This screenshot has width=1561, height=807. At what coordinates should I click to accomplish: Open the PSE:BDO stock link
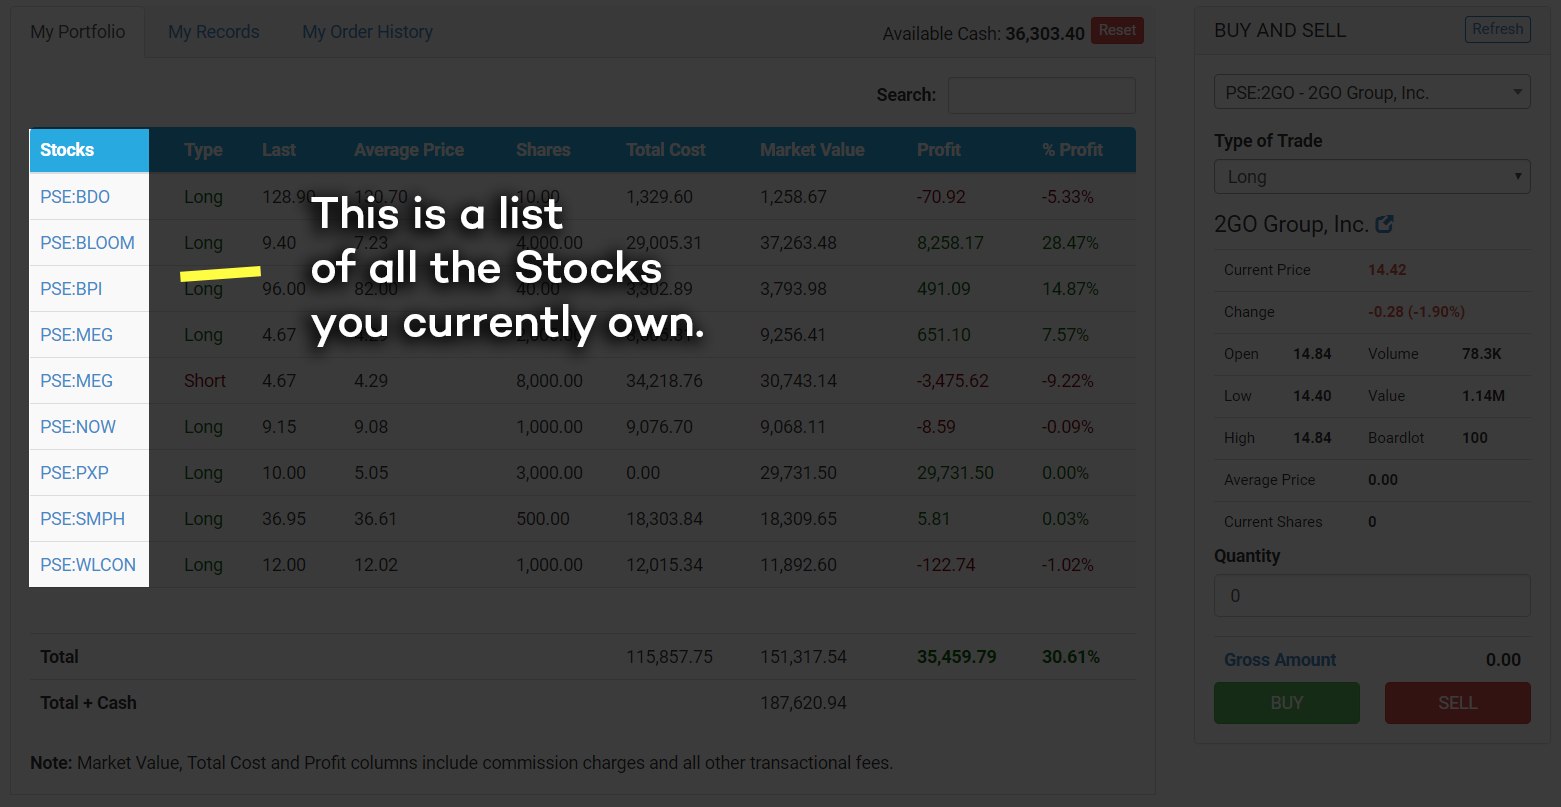[75, 197]
